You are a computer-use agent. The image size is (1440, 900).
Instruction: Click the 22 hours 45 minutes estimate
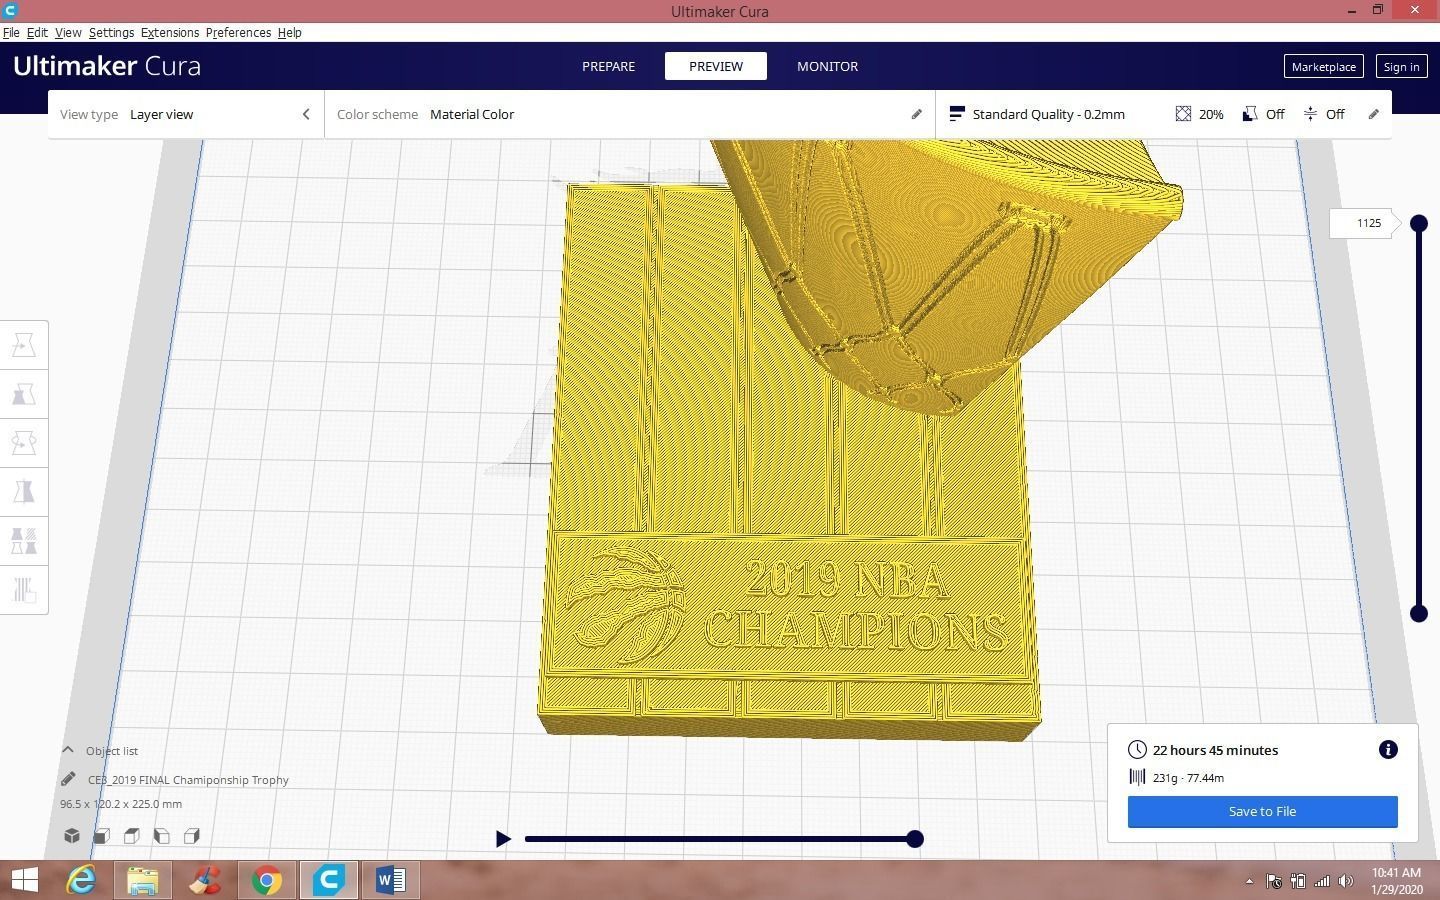coord(1215,750)
